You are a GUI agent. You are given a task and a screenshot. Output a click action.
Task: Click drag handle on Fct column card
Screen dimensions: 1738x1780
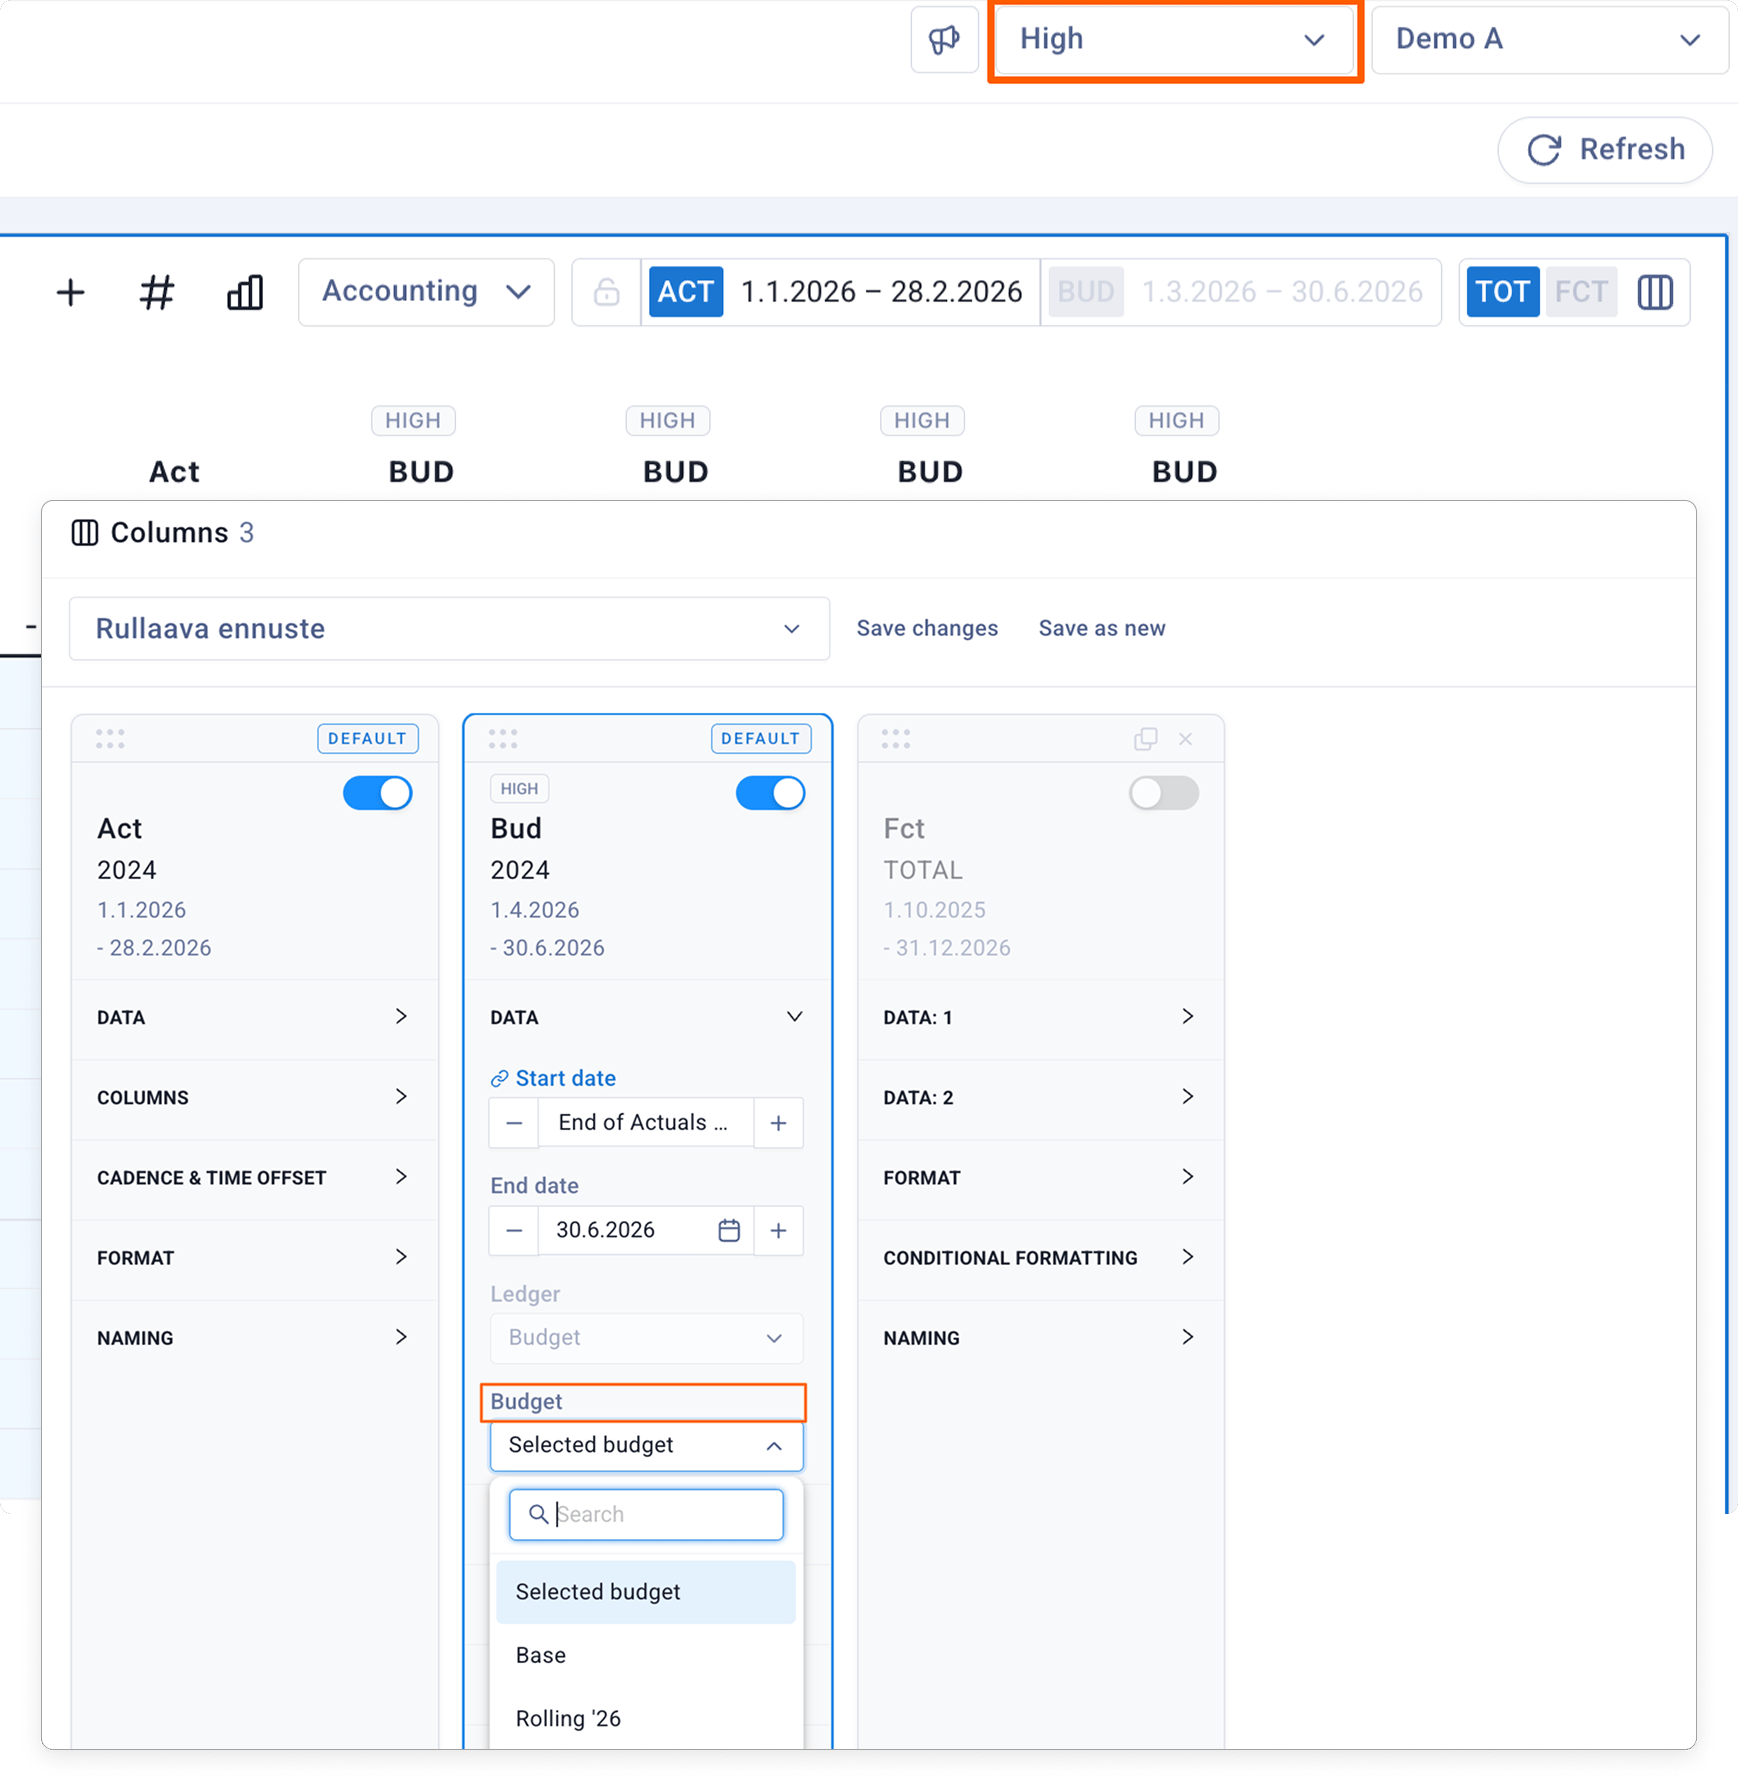[x=896, y=739]
